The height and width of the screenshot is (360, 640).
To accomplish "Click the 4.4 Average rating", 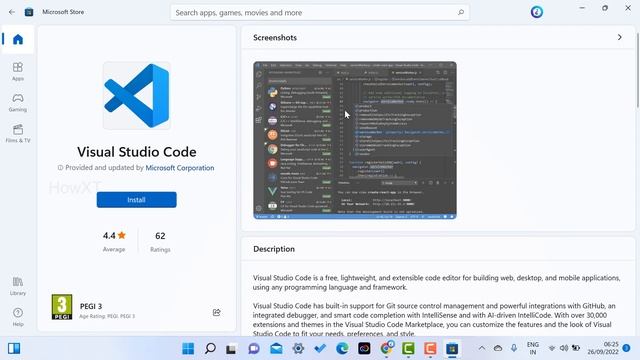I will [114, 241].
